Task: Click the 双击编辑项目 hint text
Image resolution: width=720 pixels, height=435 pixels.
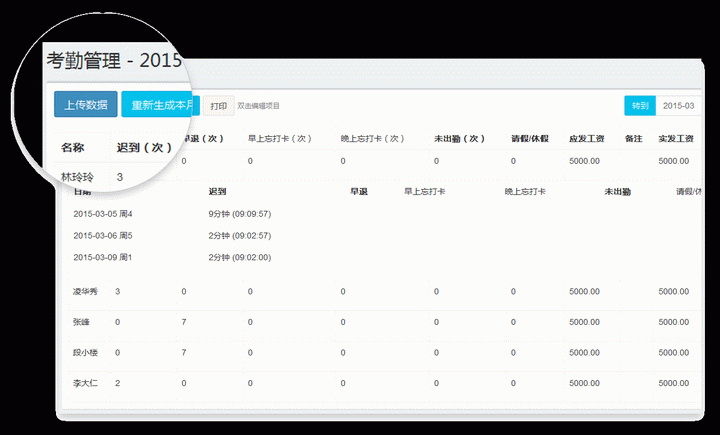Action: (x=259, y=106)
